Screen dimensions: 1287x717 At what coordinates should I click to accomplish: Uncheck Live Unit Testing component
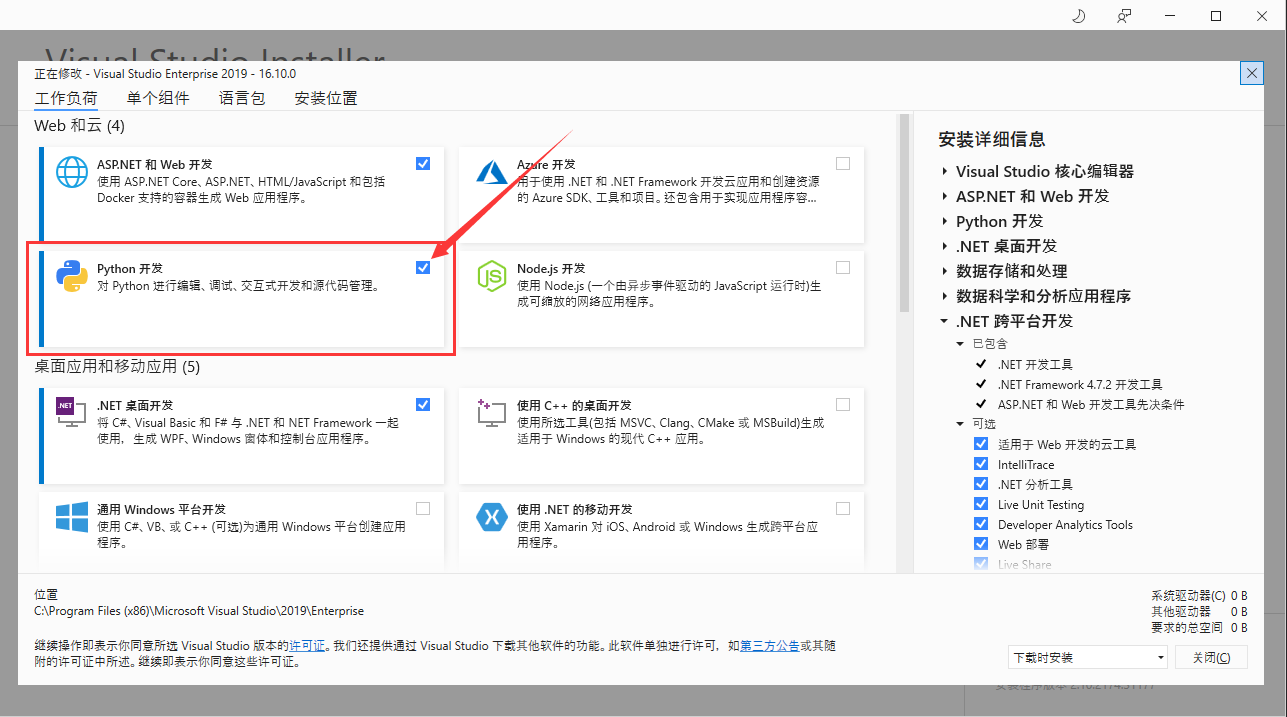pyautogui.click(x=981, y=504)
